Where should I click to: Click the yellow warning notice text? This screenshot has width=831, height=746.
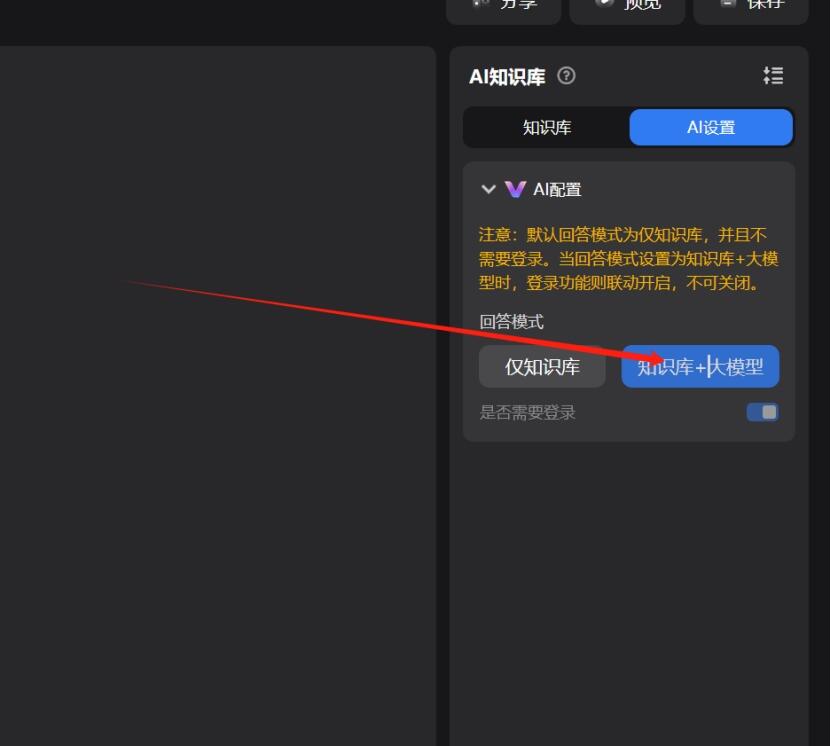point(627,258)
